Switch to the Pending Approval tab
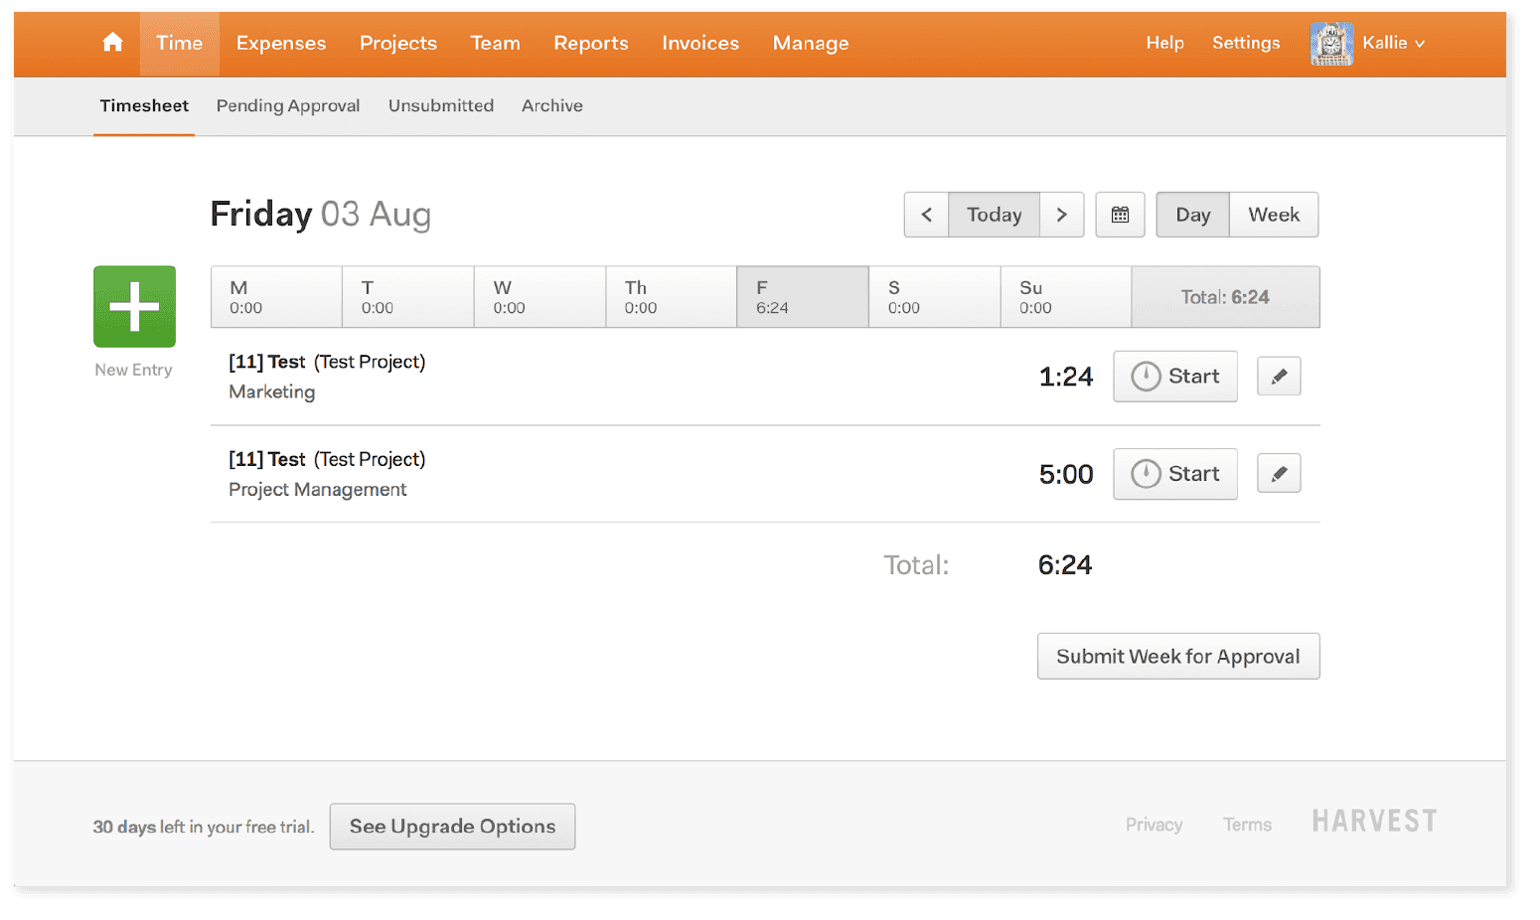The height and width of the screenshot is (920, 1540). click(x=287, y=105)
